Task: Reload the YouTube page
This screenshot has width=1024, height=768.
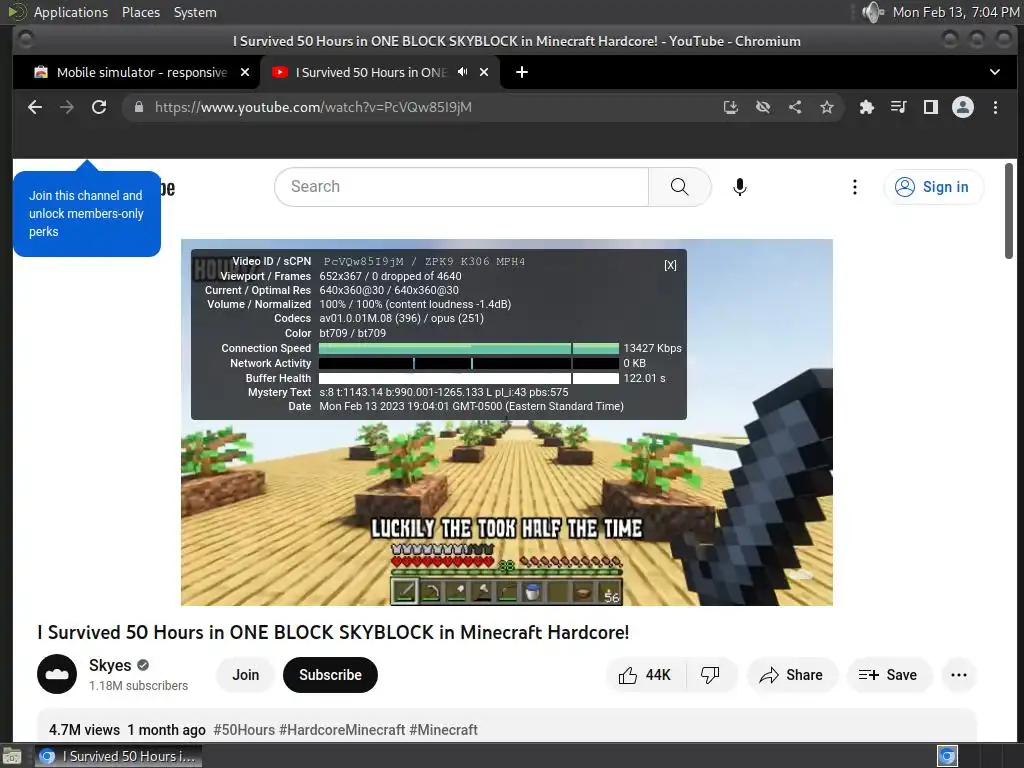Action: 99,107
